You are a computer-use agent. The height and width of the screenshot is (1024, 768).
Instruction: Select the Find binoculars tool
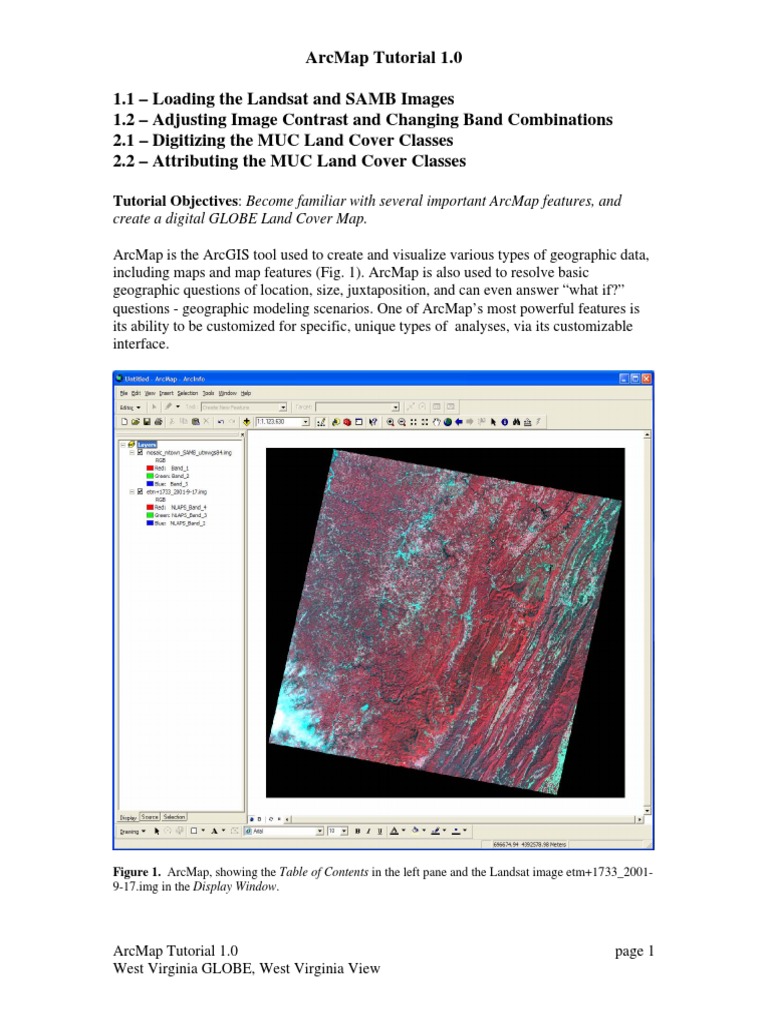coord(516,422)
